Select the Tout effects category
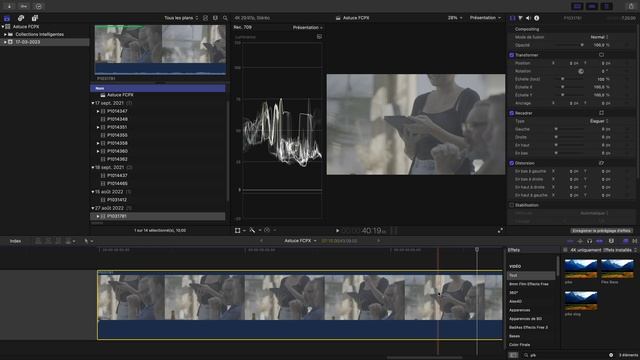640x360 pixels. pos(531,276)
